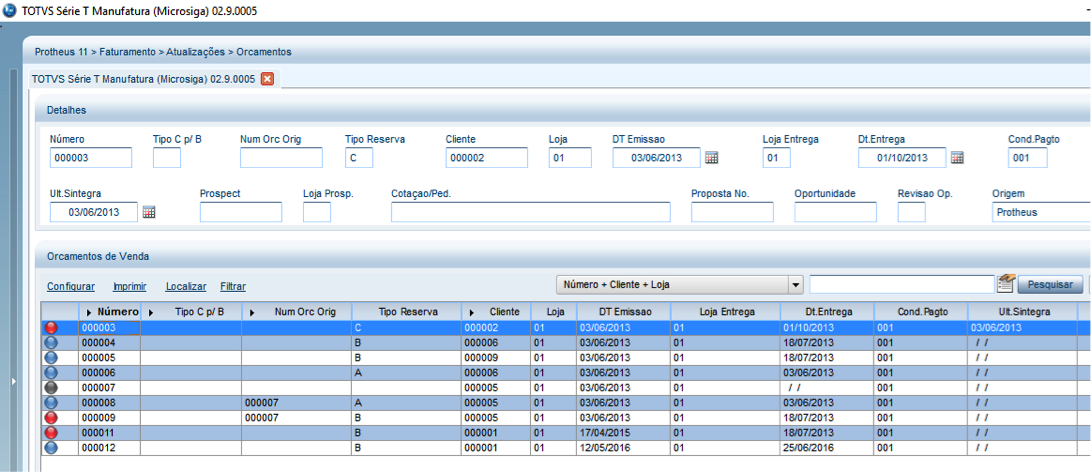Click Cliente 000009 in row 000005
This screenshot has height=472, width=1091.
481,358
